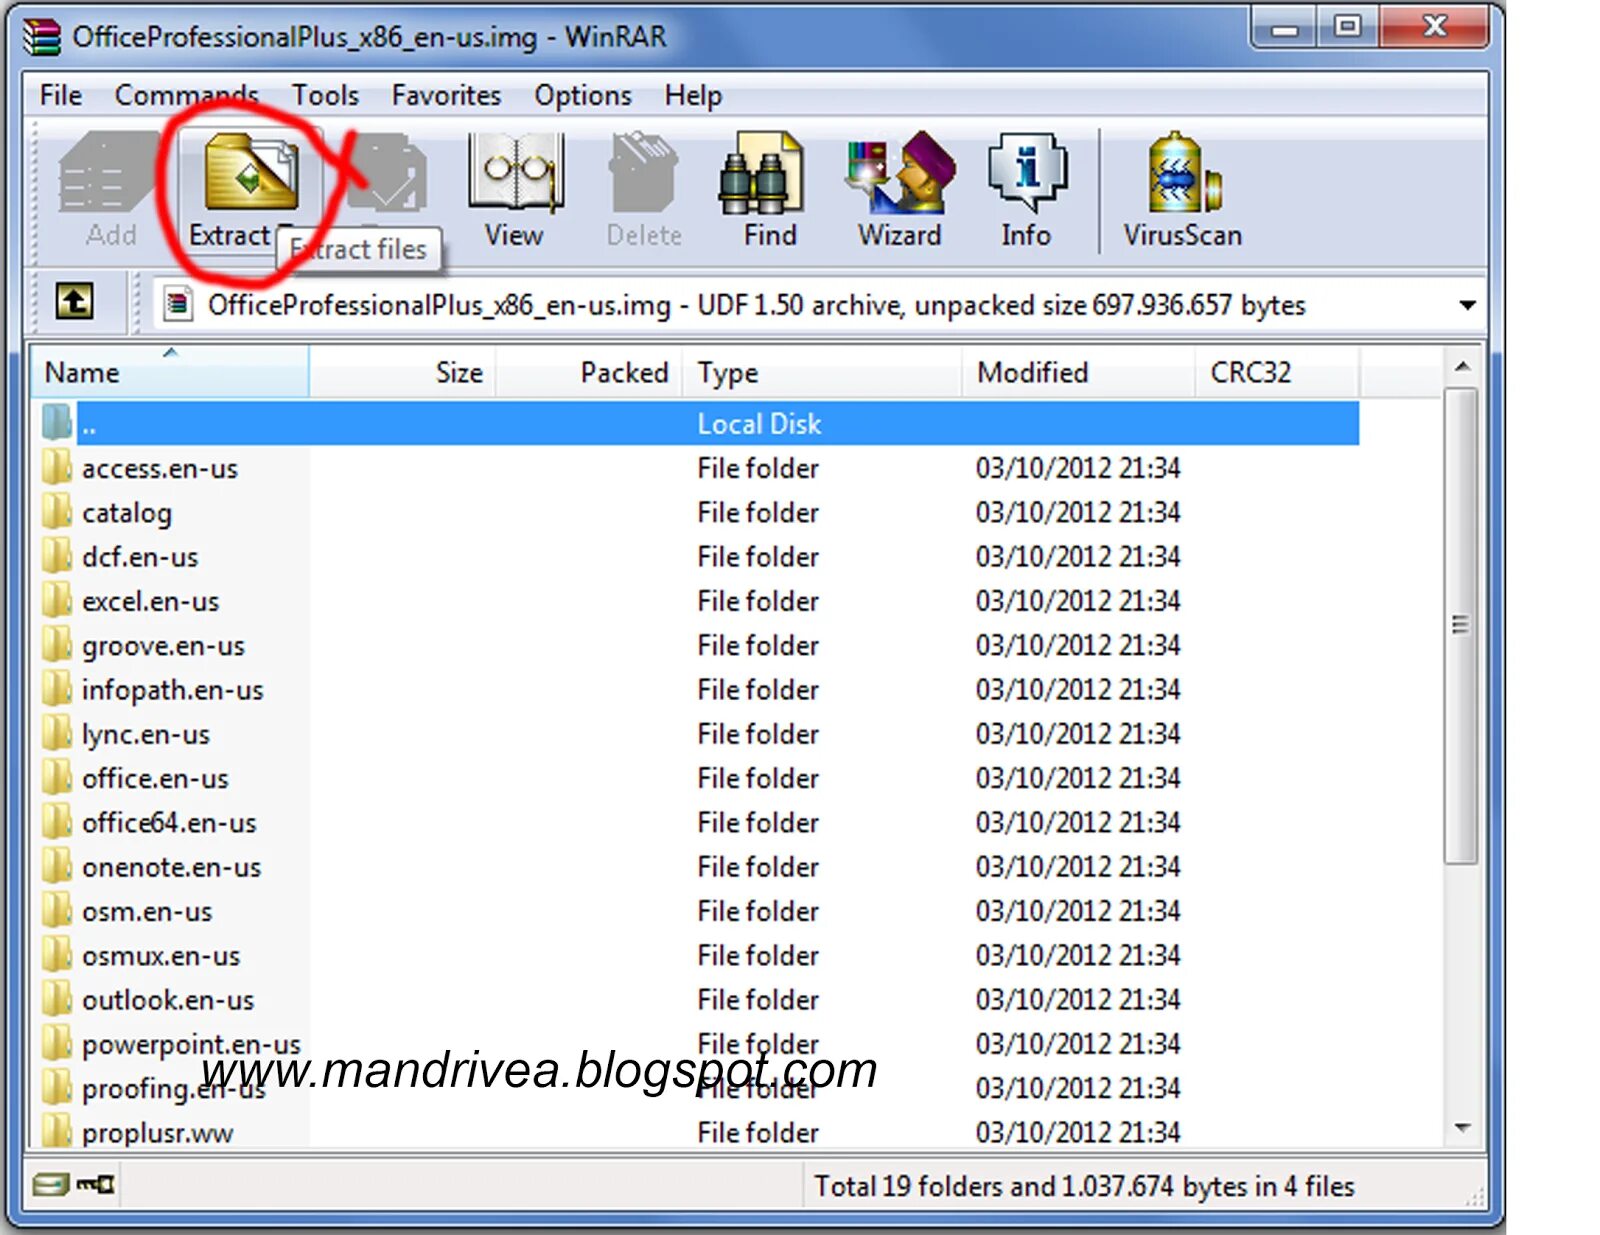This screenshot has width=1600, height=1235.
Task: Open the File menu
Action: [x=61, y=95]
